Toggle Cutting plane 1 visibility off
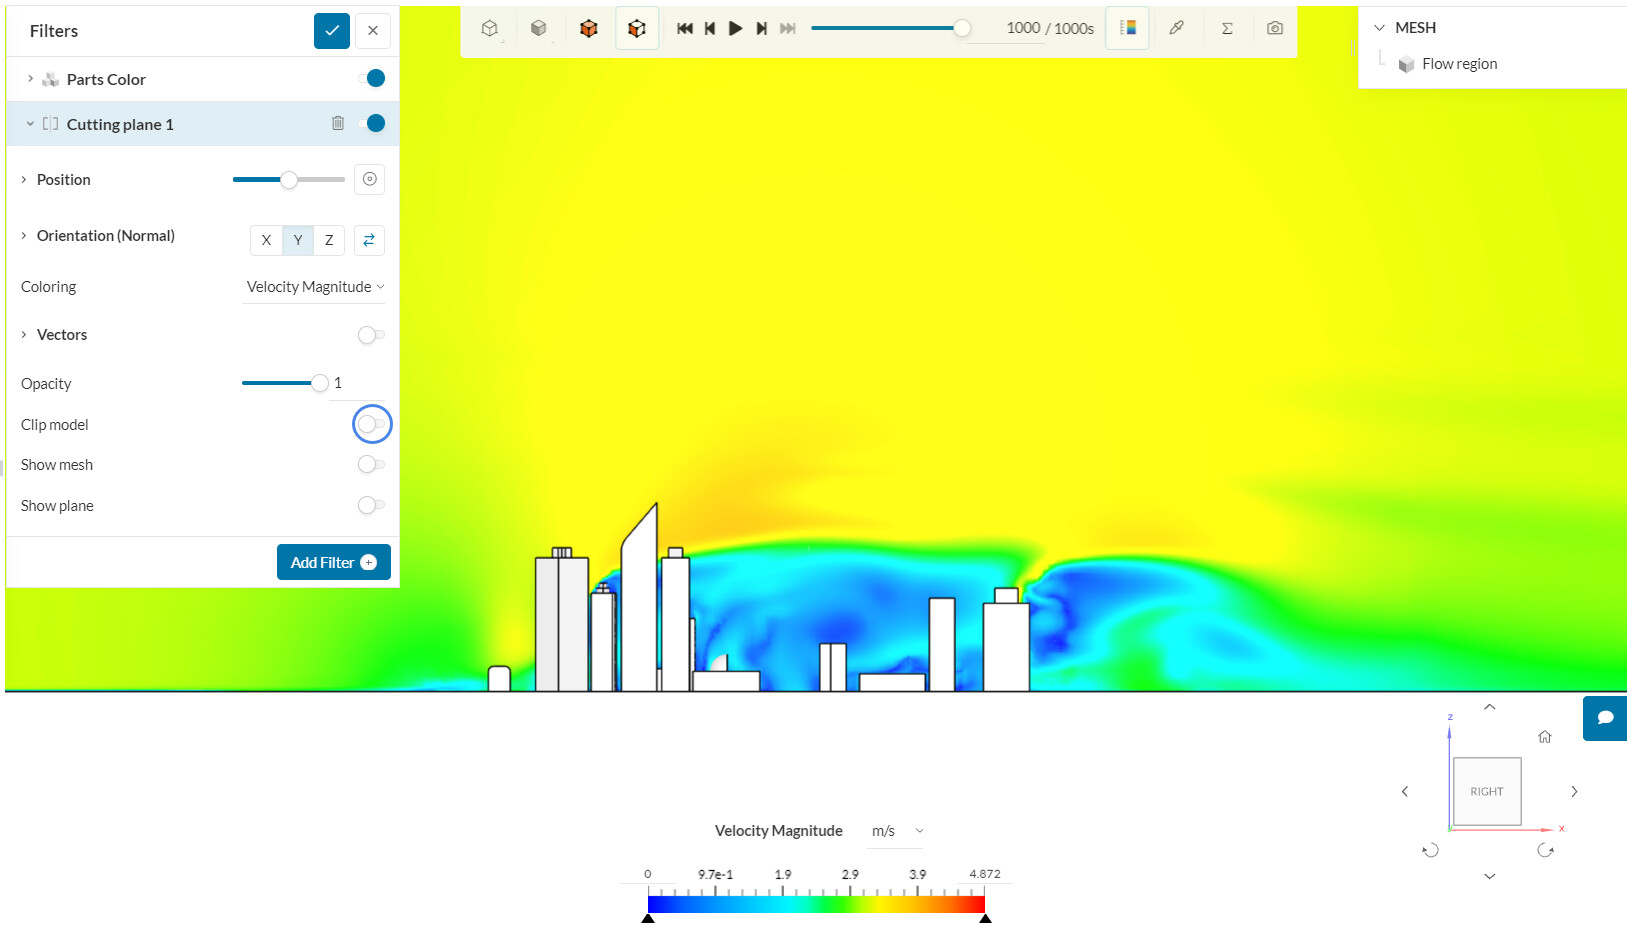 pos(372,123)
